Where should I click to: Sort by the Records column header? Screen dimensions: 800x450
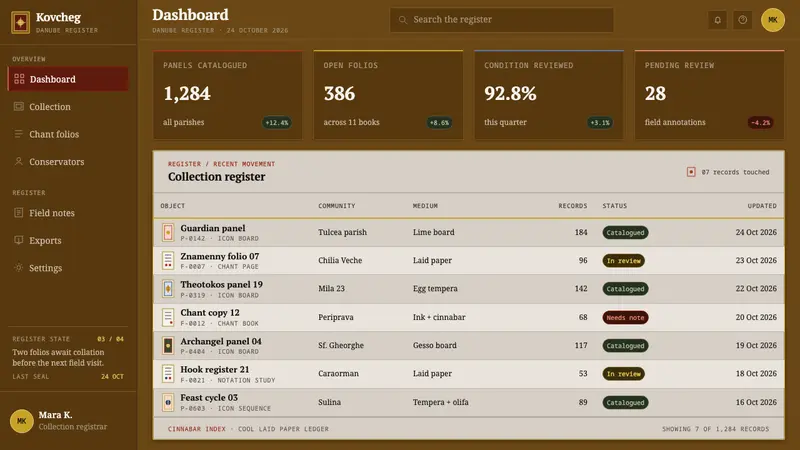572,206
